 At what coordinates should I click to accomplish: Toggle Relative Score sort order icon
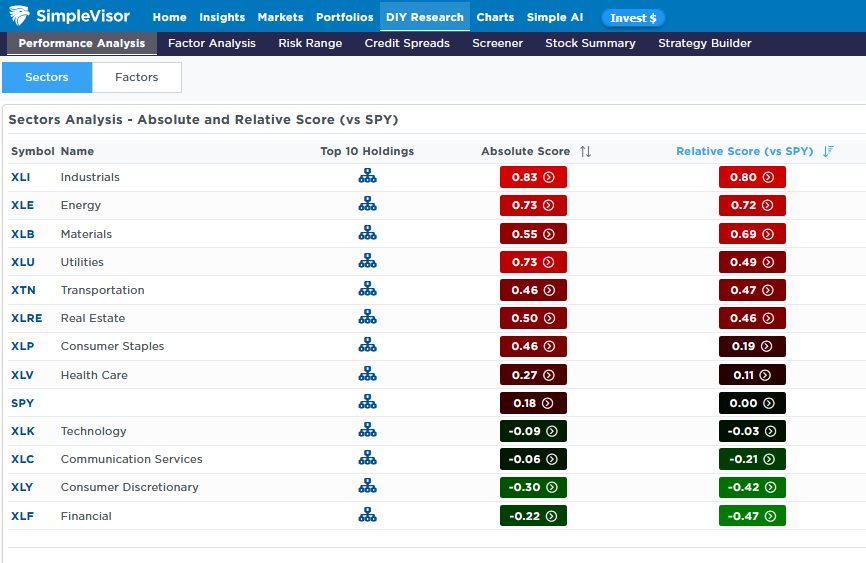828,152
